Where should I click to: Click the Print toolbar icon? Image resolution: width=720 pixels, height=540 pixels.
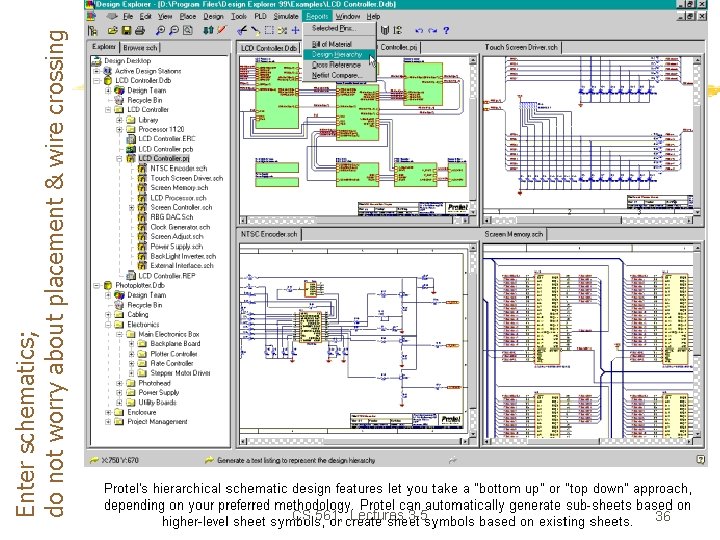click(x=140, y=30)
